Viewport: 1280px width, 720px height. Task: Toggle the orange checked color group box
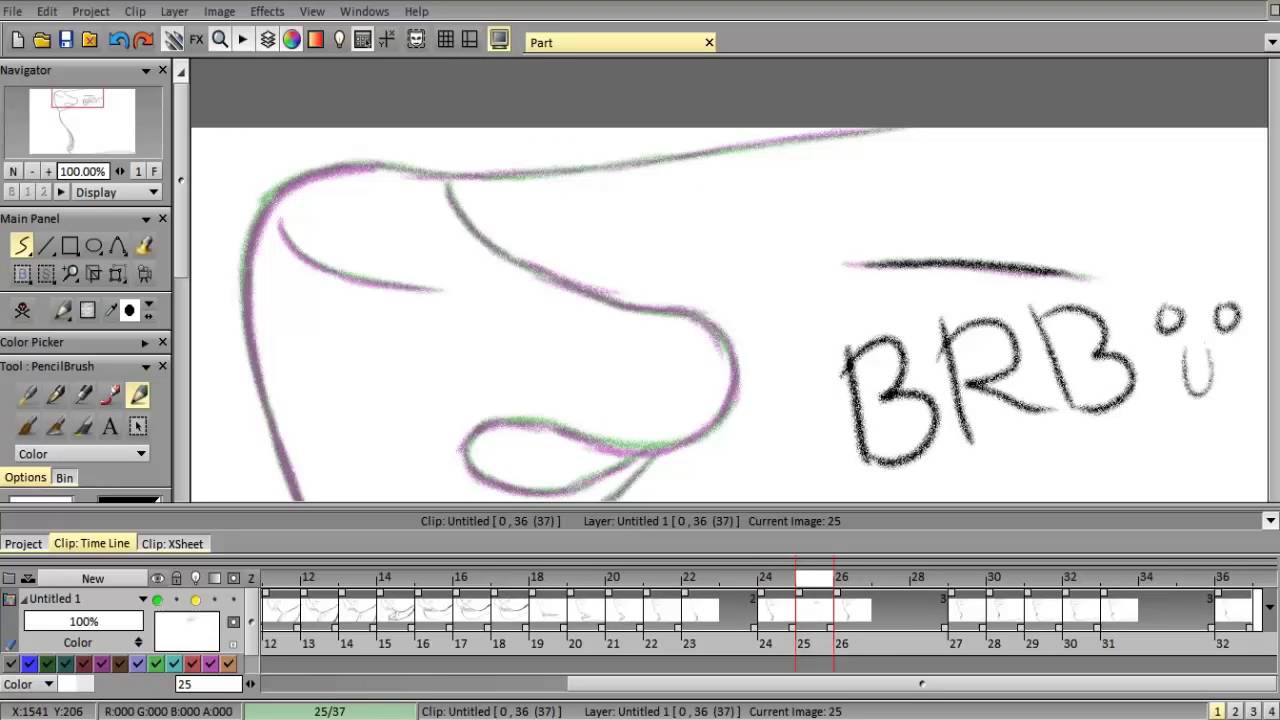point(228,663)
